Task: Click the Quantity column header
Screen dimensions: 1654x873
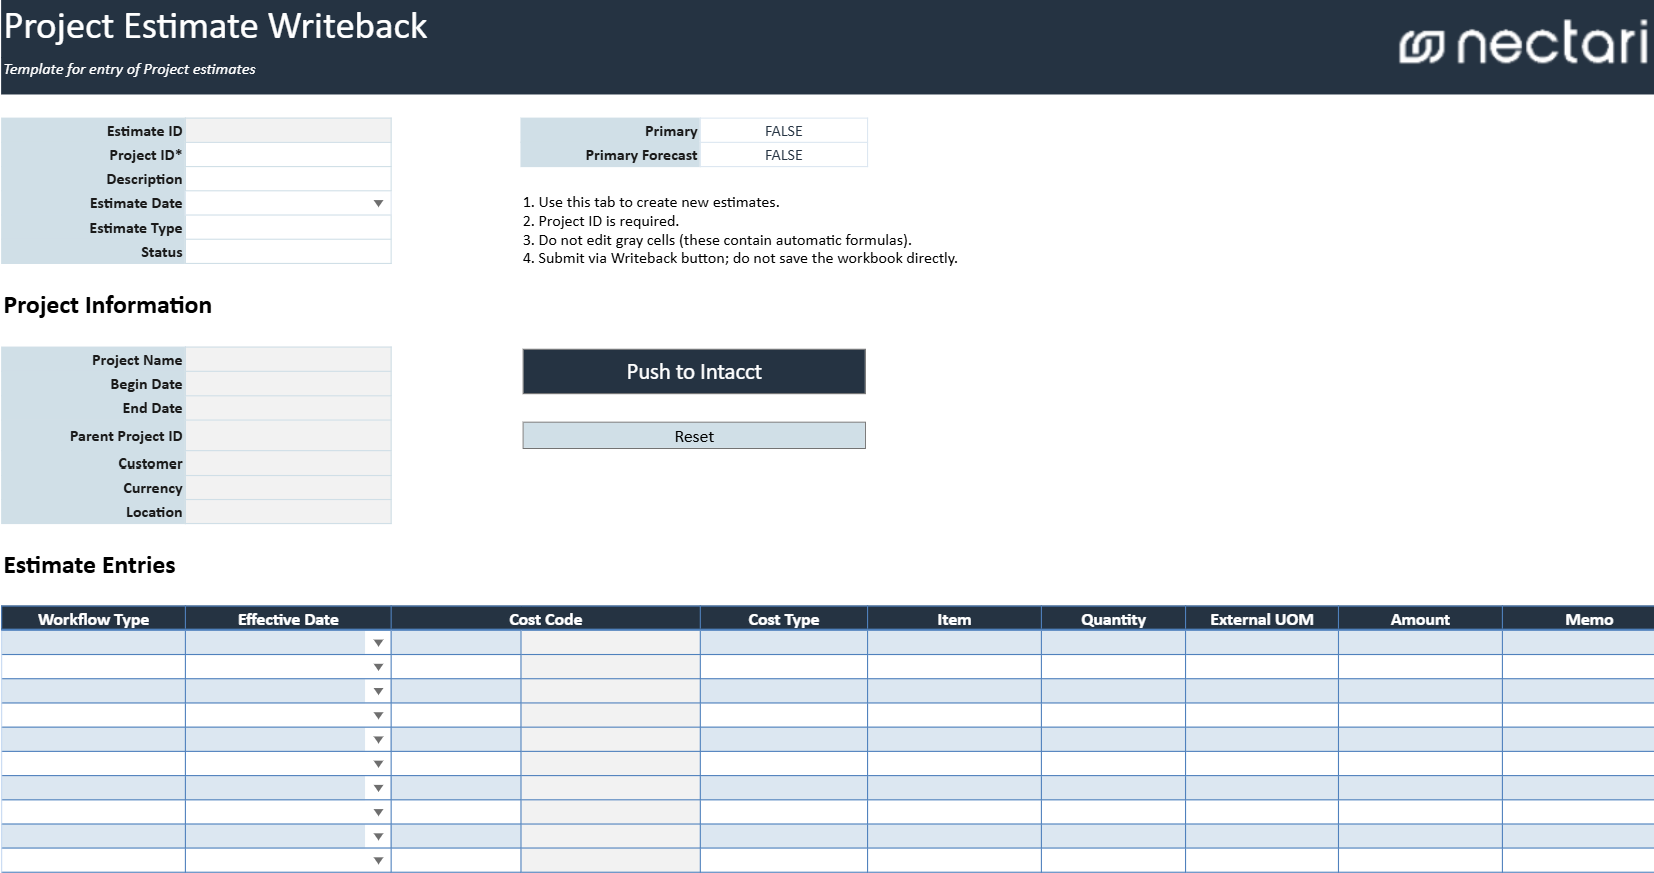Action: coord(1113,619)
